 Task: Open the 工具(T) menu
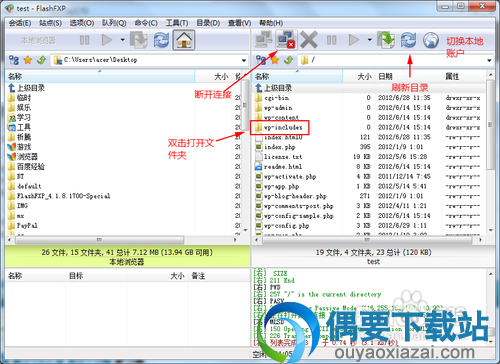click(177, 23)
